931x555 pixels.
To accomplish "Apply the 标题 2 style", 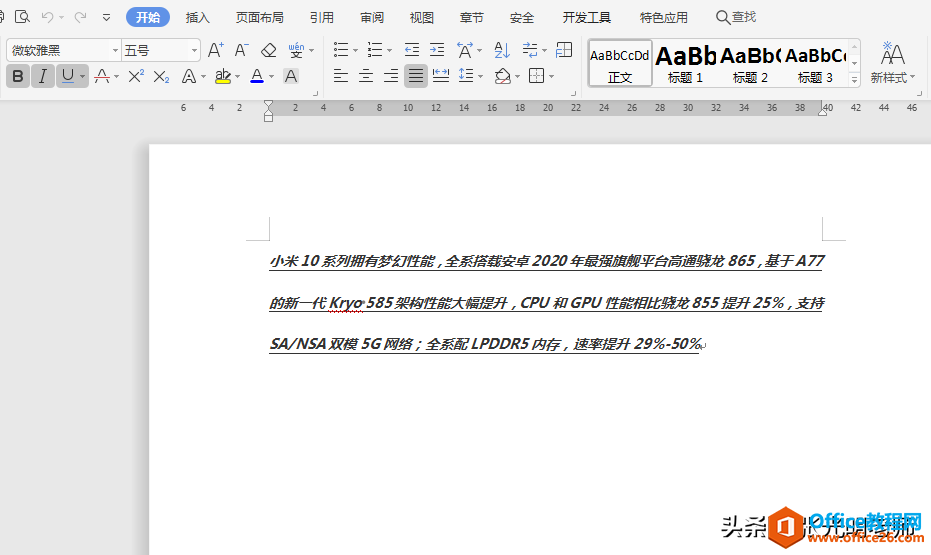I will point(750,64).
